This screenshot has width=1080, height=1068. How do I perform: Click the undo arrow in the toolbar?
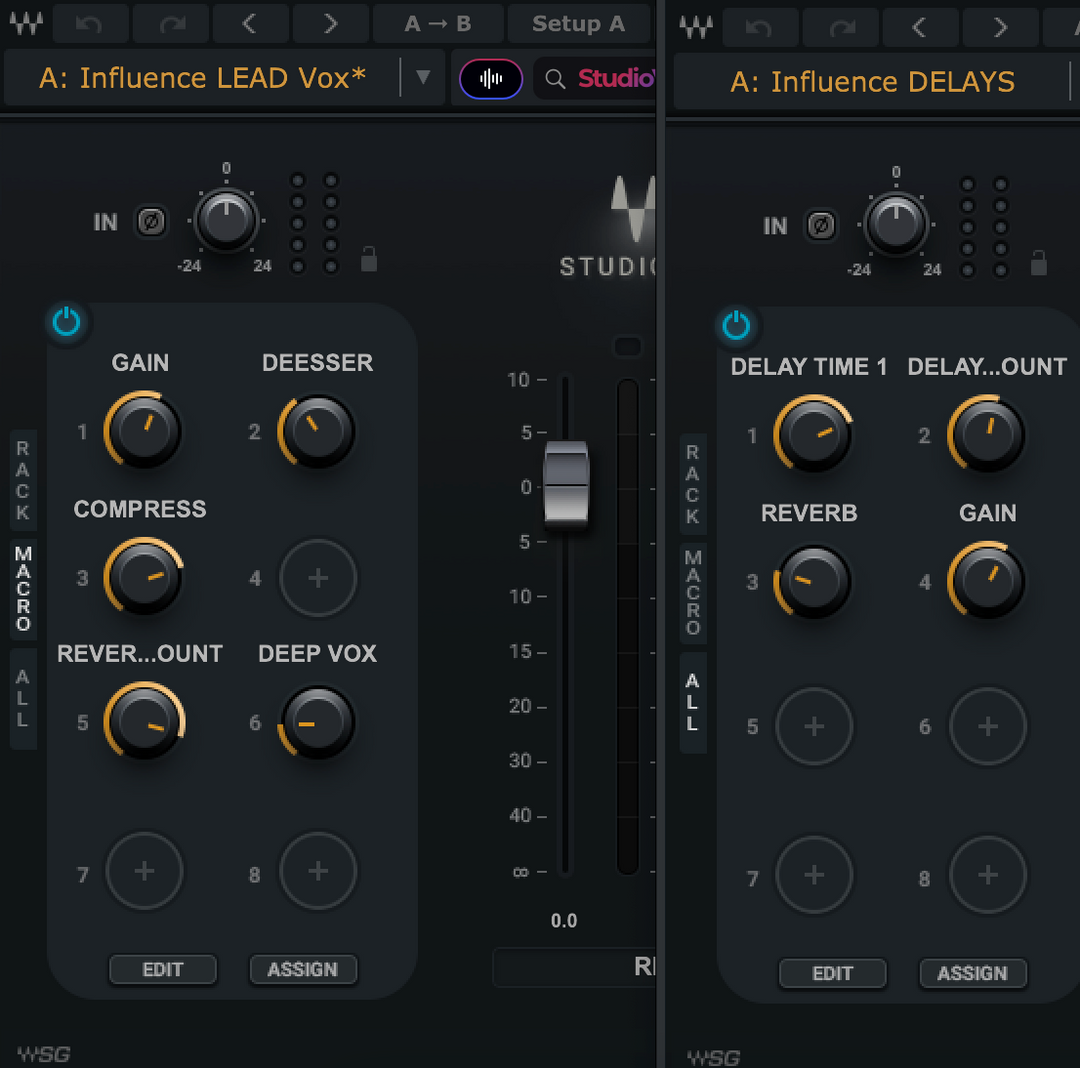[x=91, y=23]
